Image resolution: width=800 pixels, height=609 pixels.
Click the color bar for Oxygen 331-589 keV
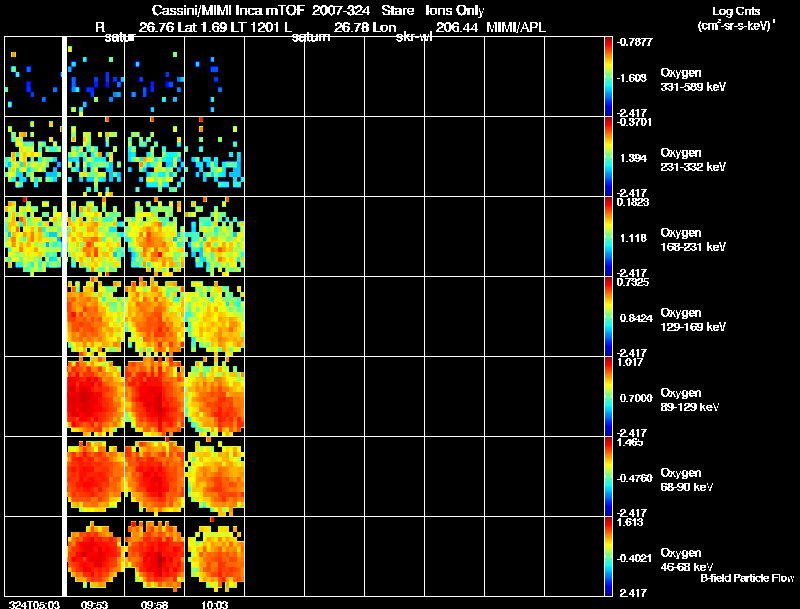coord(608,77)
